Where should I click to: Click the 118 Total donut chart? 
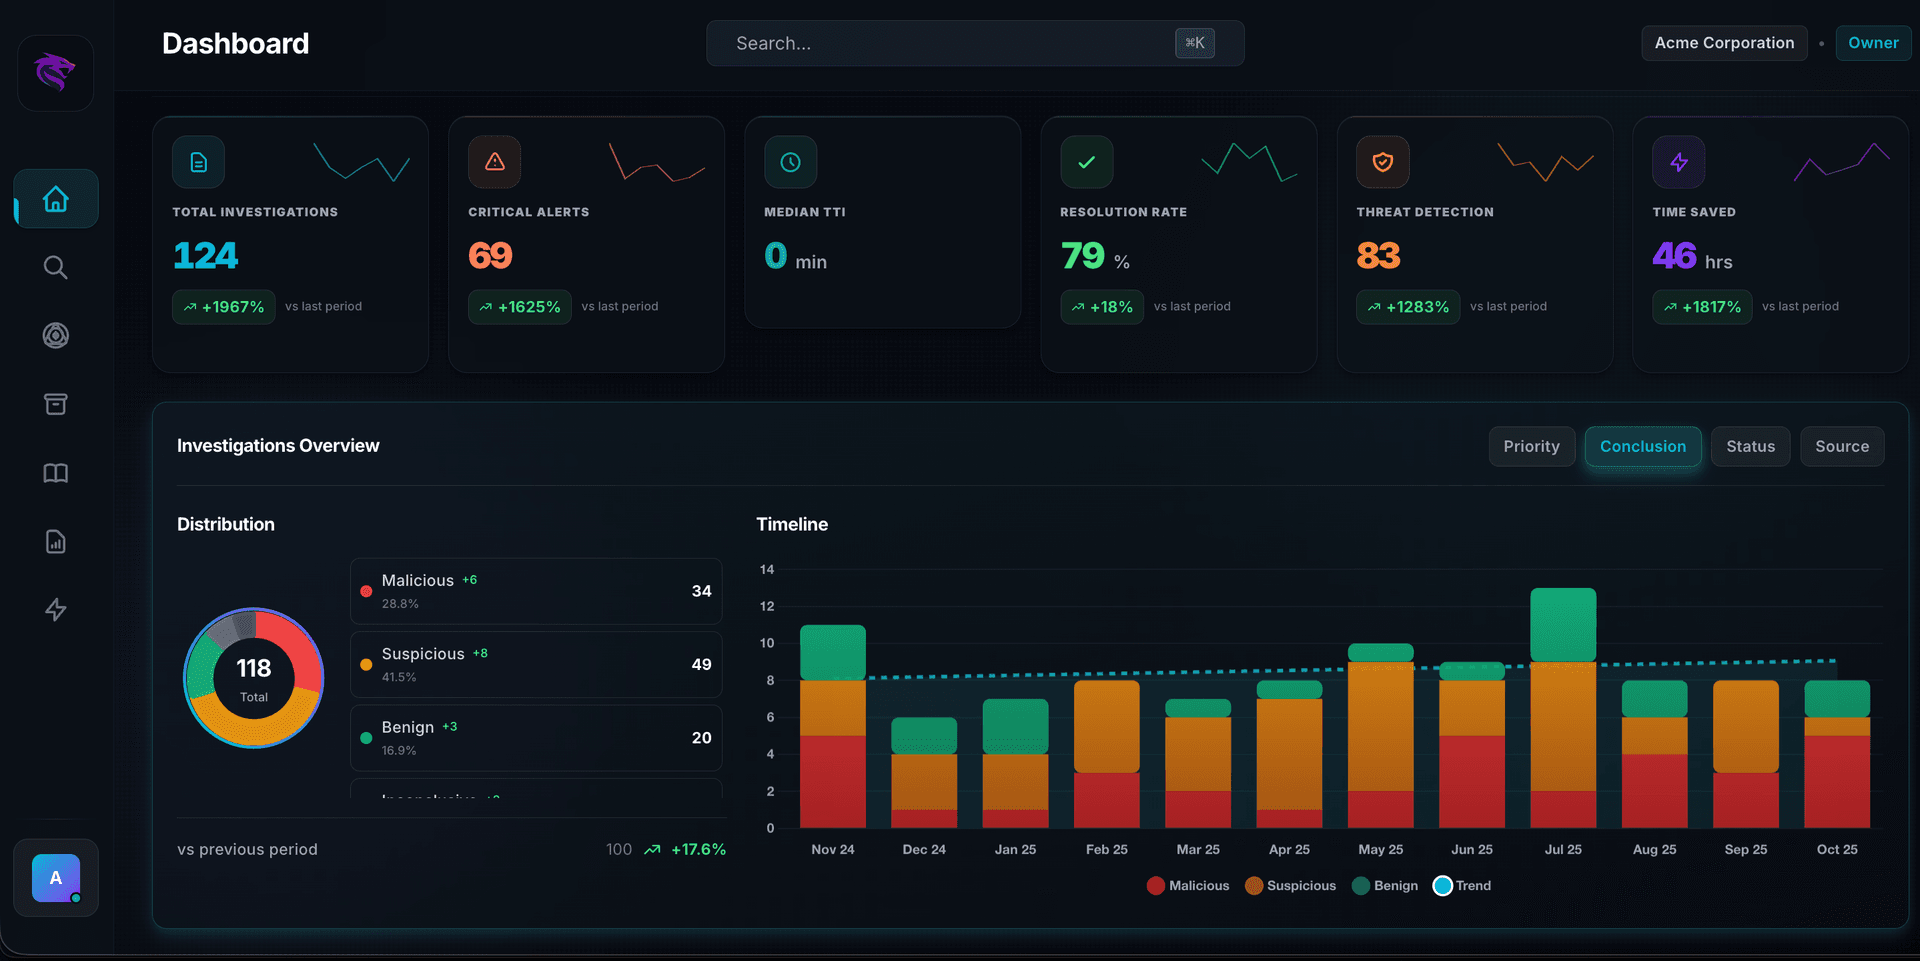coord(253,679)
